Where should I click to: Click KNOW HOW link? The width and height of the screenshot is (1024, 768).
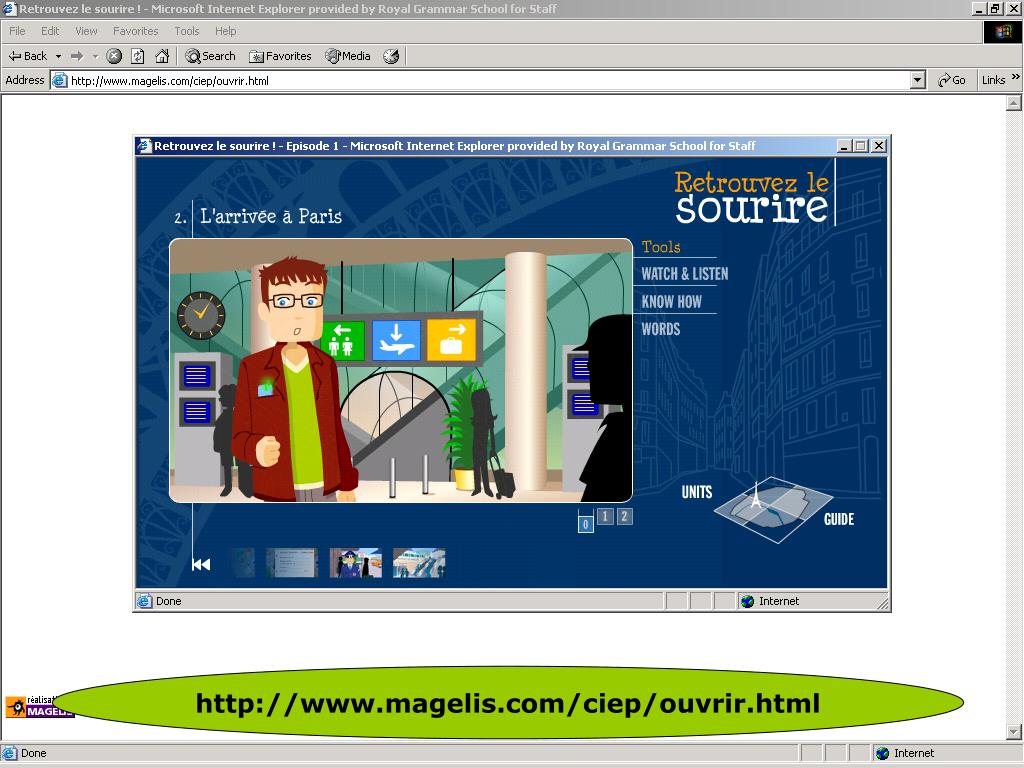[x=671, y=301]
